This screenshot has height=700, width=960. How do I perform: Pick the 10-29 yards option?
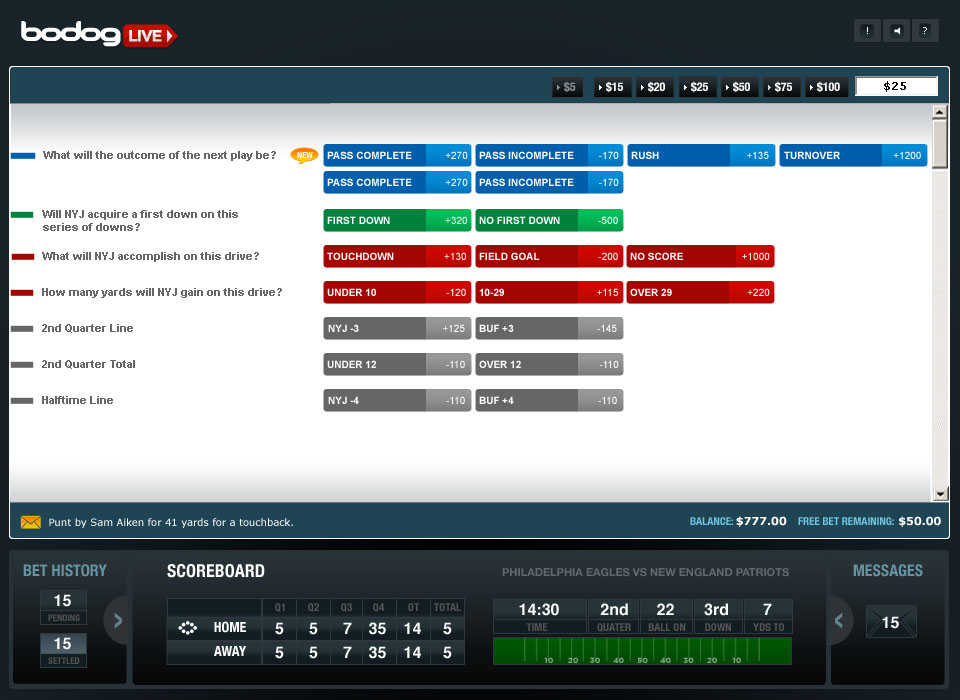[549, 293]
